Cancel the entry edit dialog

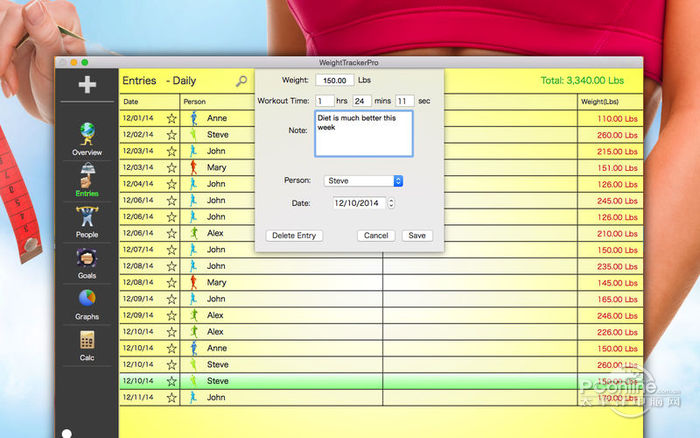(376, 236)
